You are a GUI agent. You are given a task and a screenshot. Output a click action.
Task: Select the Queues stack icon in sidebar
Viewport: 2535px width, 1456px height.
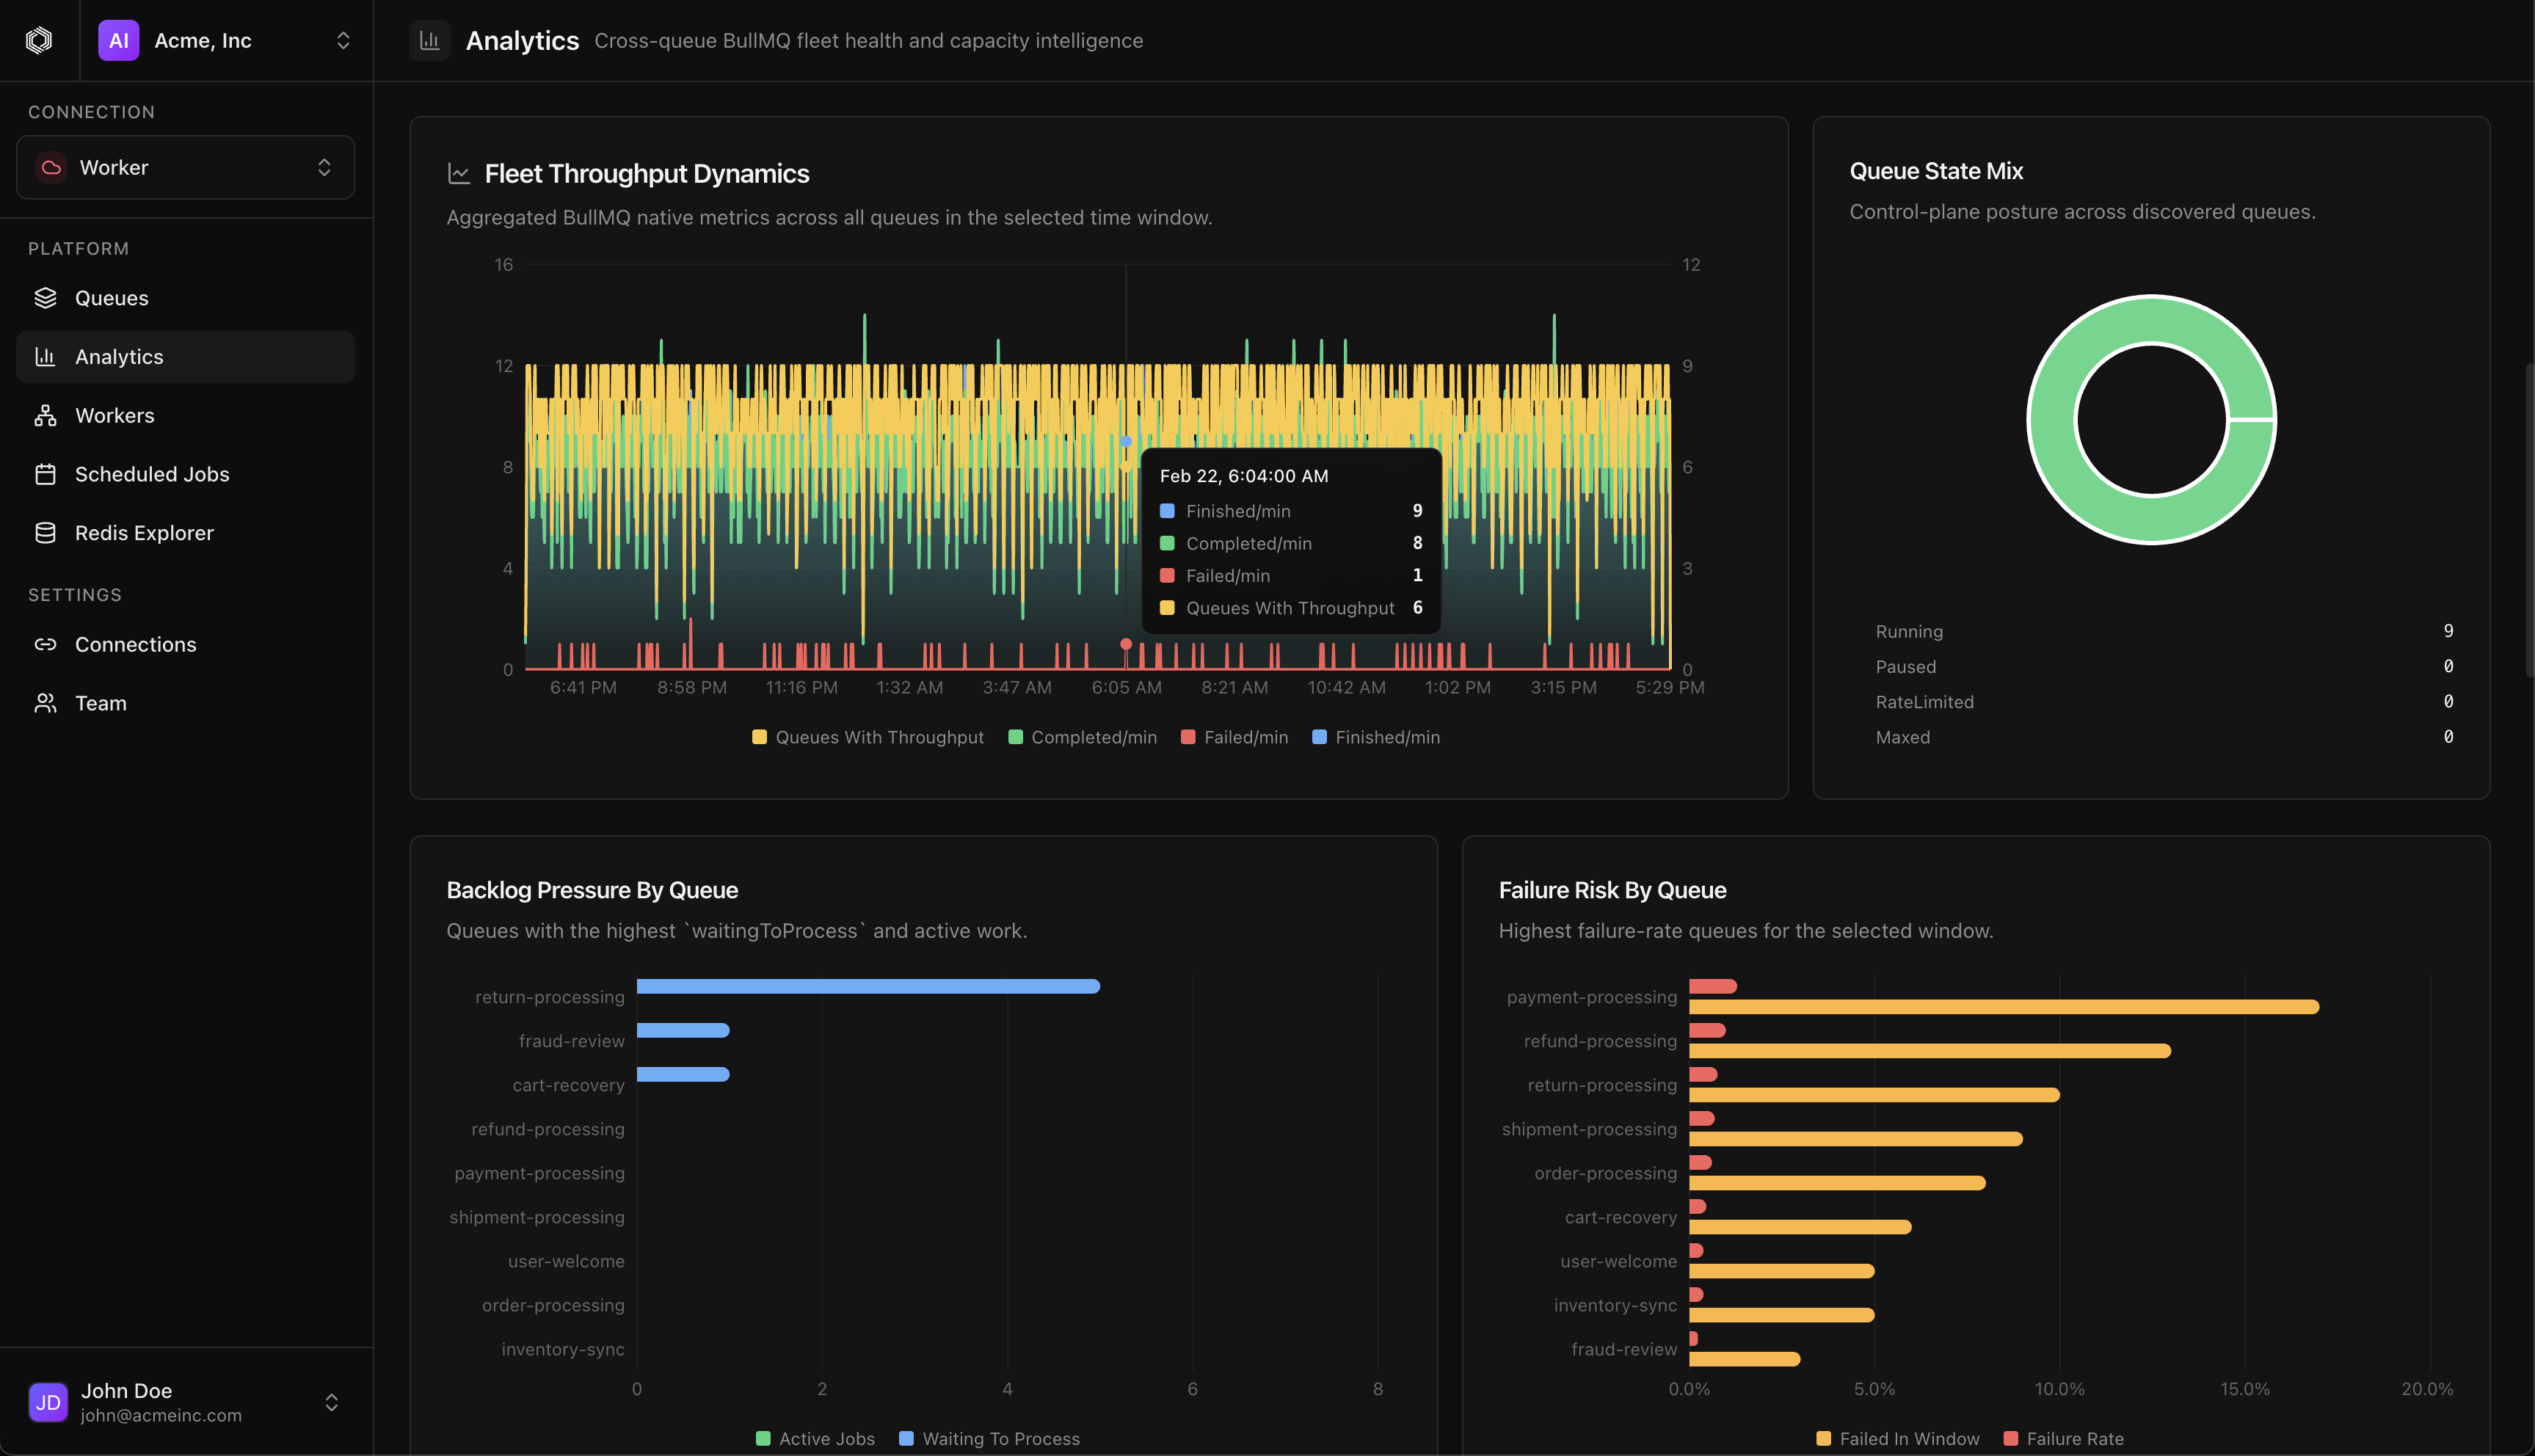(x=46, y=297)
